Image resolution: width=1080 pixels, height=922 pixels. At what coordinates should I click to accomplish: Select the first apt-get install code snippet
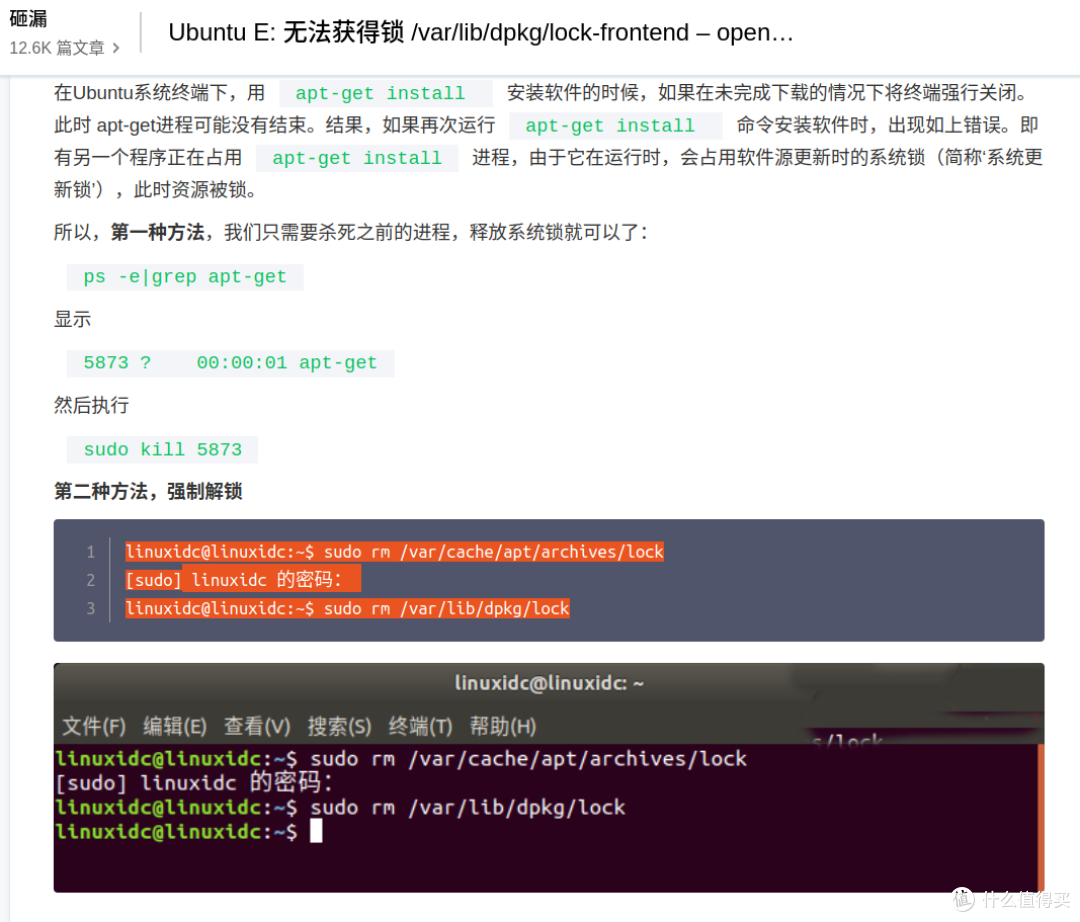pyautogui.click(x=386, y=93)
